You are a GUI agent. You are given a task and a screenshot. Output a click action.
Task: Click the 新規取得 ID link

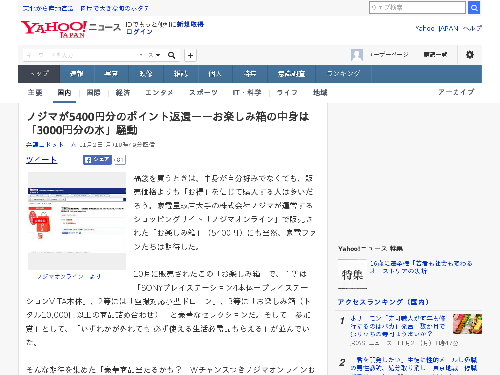tap(190, 24)
